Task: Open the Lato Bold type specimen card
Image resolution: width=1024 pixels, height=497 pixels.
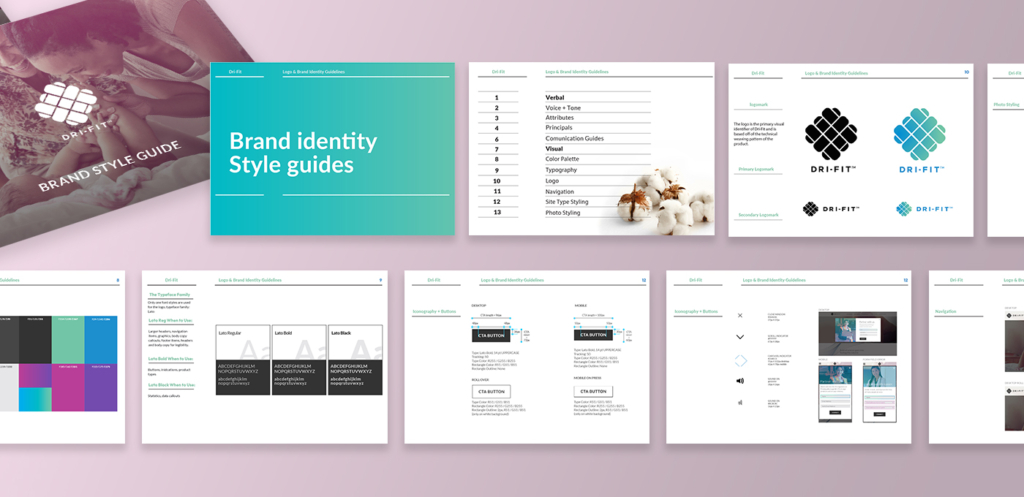Action: pos(299,360)
